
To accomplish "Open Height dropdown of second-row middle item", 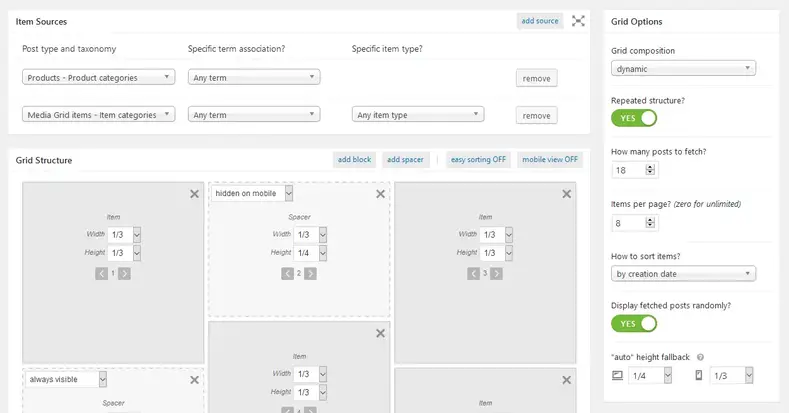I will coord(310,392).
